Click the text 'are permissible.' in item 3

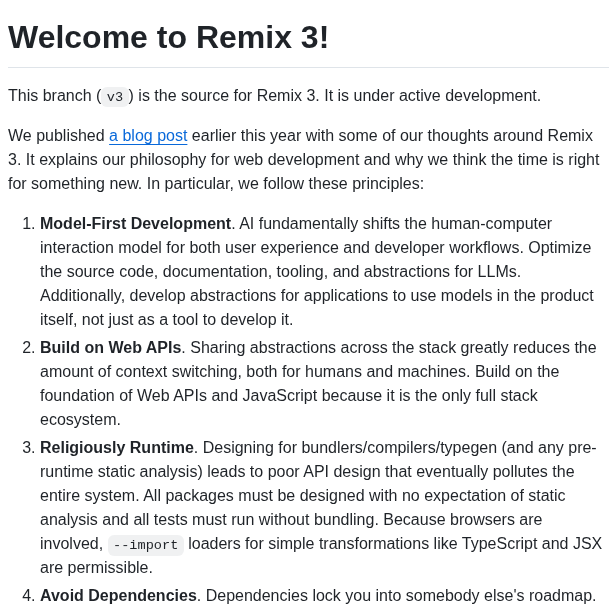(96, 568)
